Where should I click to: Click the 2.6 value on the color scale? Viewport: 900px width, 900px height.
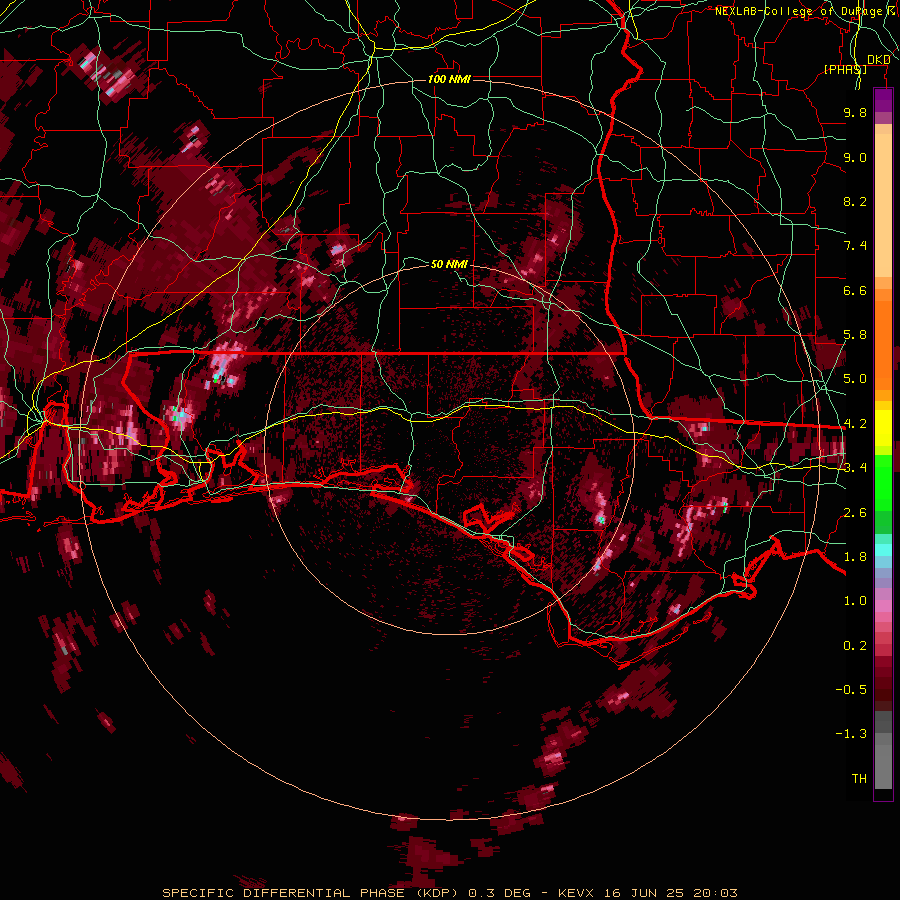tap(855, 513)
